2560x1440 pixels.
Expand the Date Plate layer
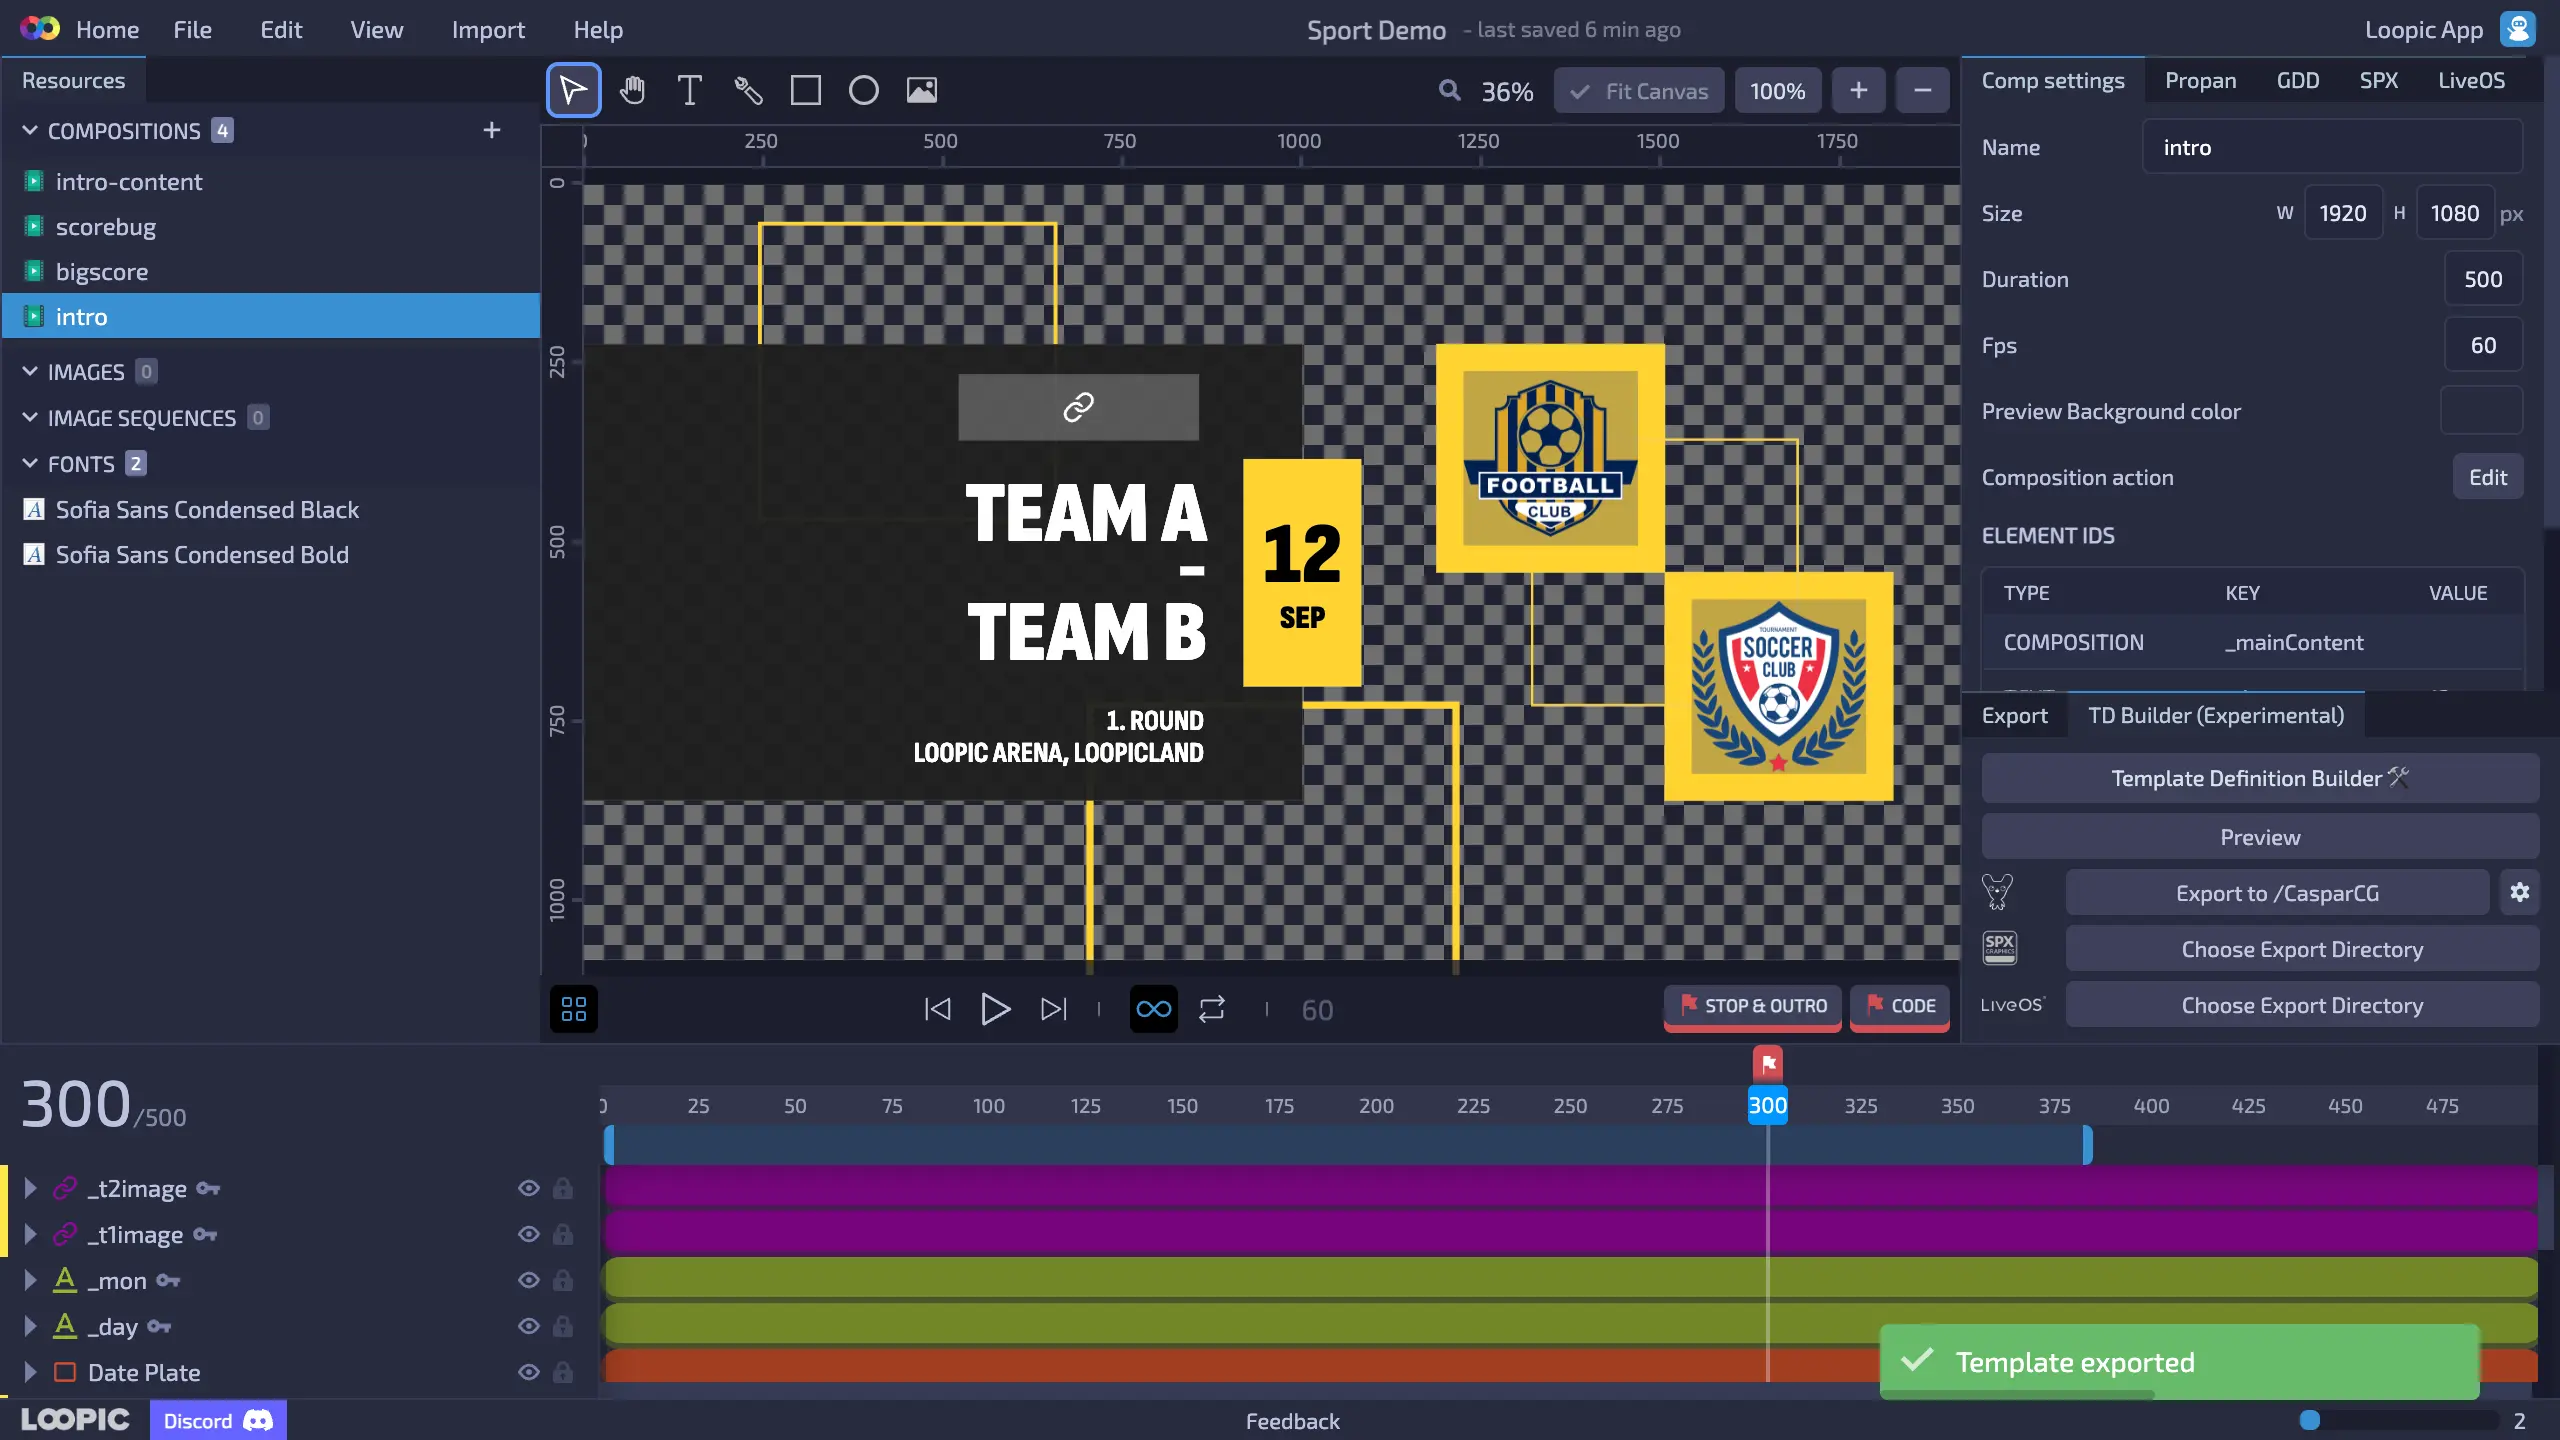pyautogui.click(x=30, y=1372)
